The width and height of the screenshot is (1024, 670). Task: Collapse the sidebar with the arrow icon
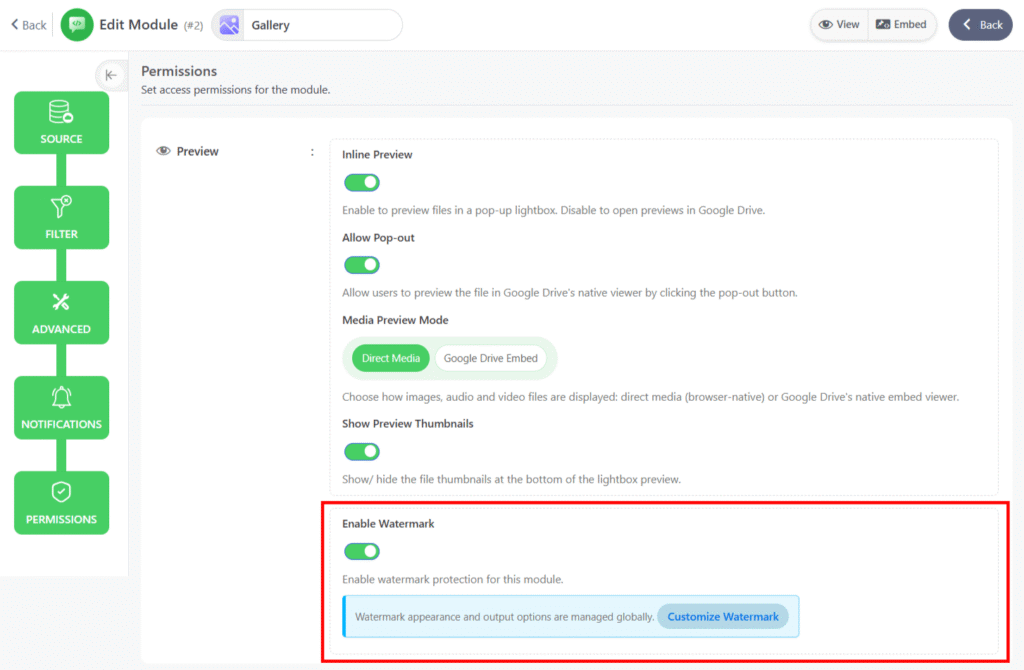(111, 75)
